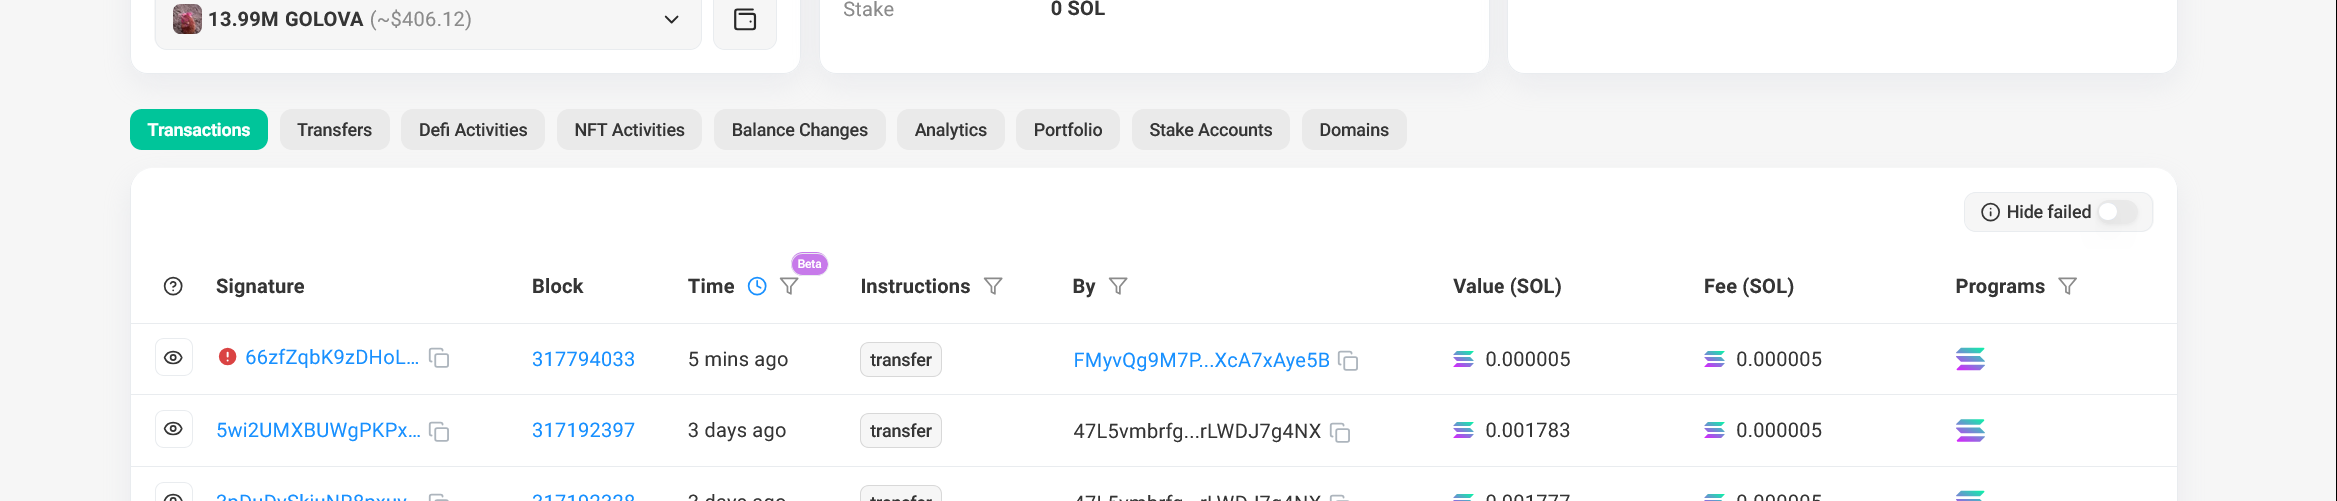Switch to the Transfers tab
Screen dimensions: 2337x501
(334, 130)
